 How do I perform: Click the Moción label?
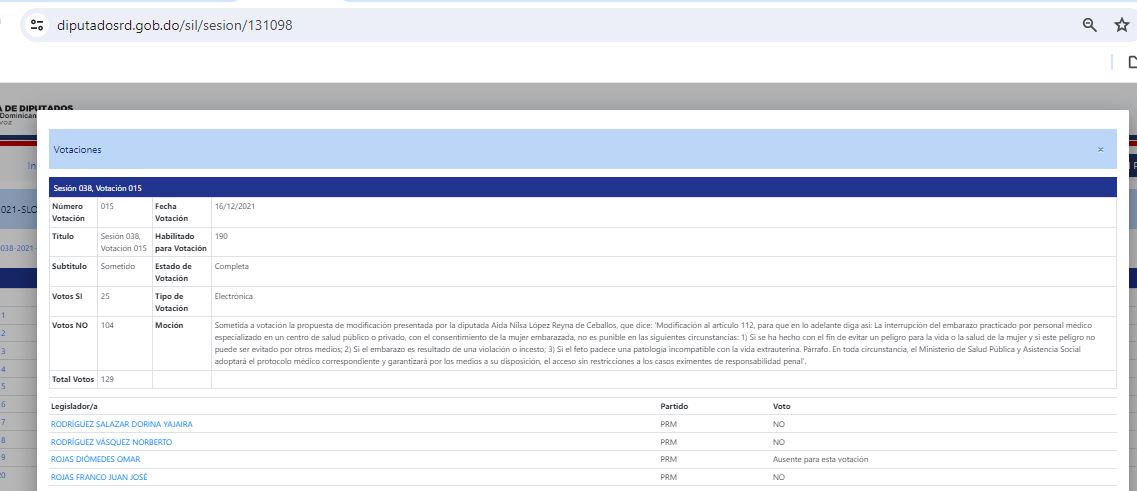click(168, 326)
